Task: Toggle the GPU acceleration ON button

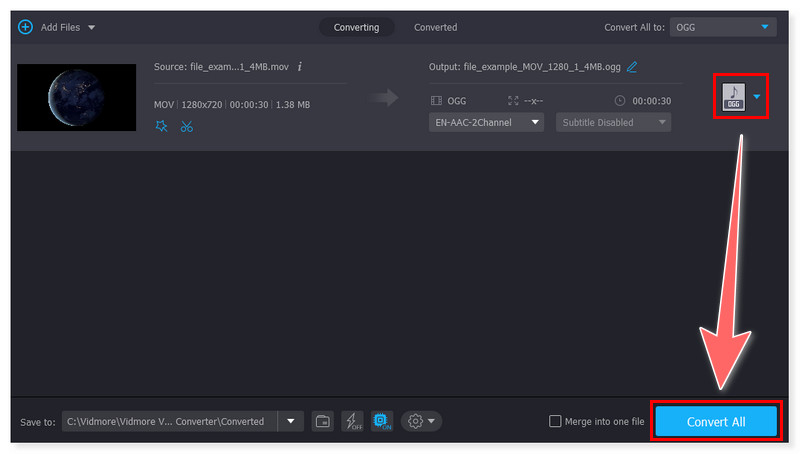Action: click(x=381, y=421)
